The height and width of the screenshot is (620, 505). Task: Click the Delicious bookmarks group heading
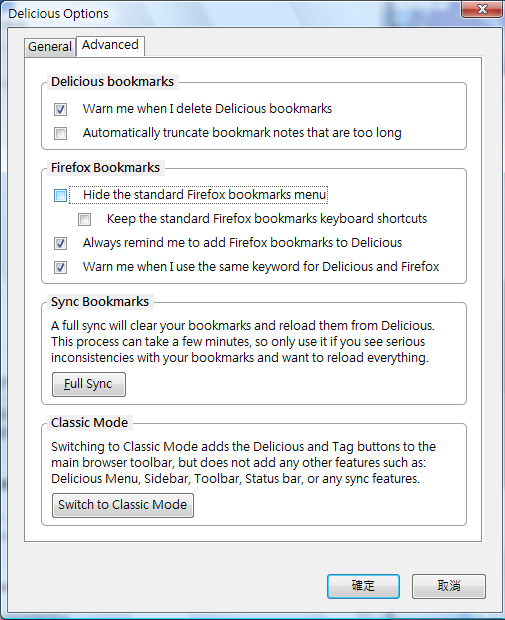pos(112,81)
